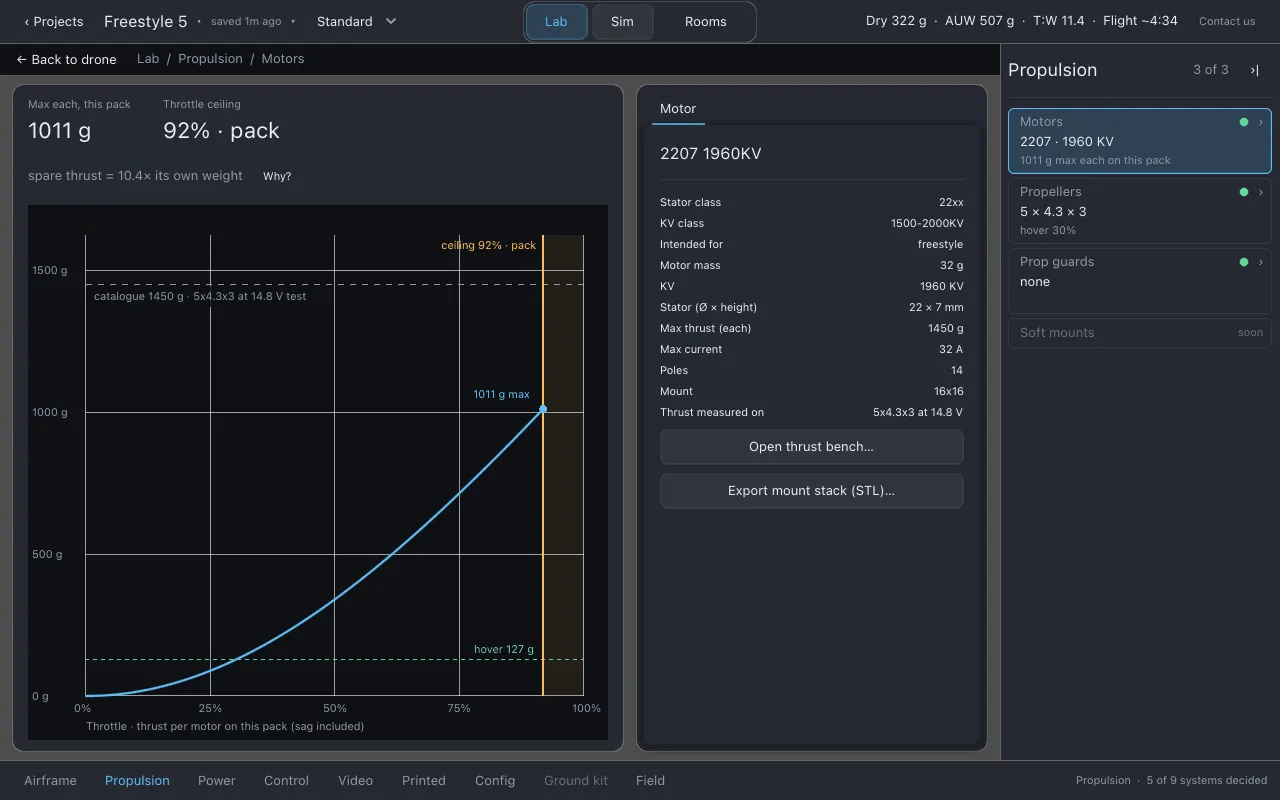Open the Video bottom tab
Viewport: 1280px width, 800px height.
pos(355,781)
